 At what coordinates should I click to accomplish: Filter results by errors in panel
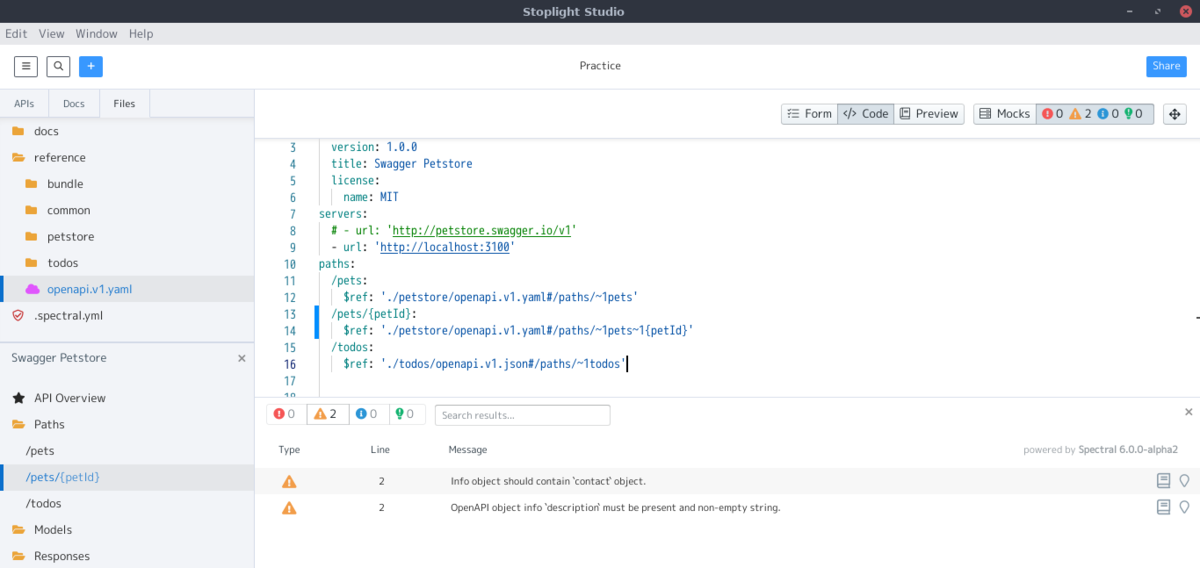click(286, 414)
